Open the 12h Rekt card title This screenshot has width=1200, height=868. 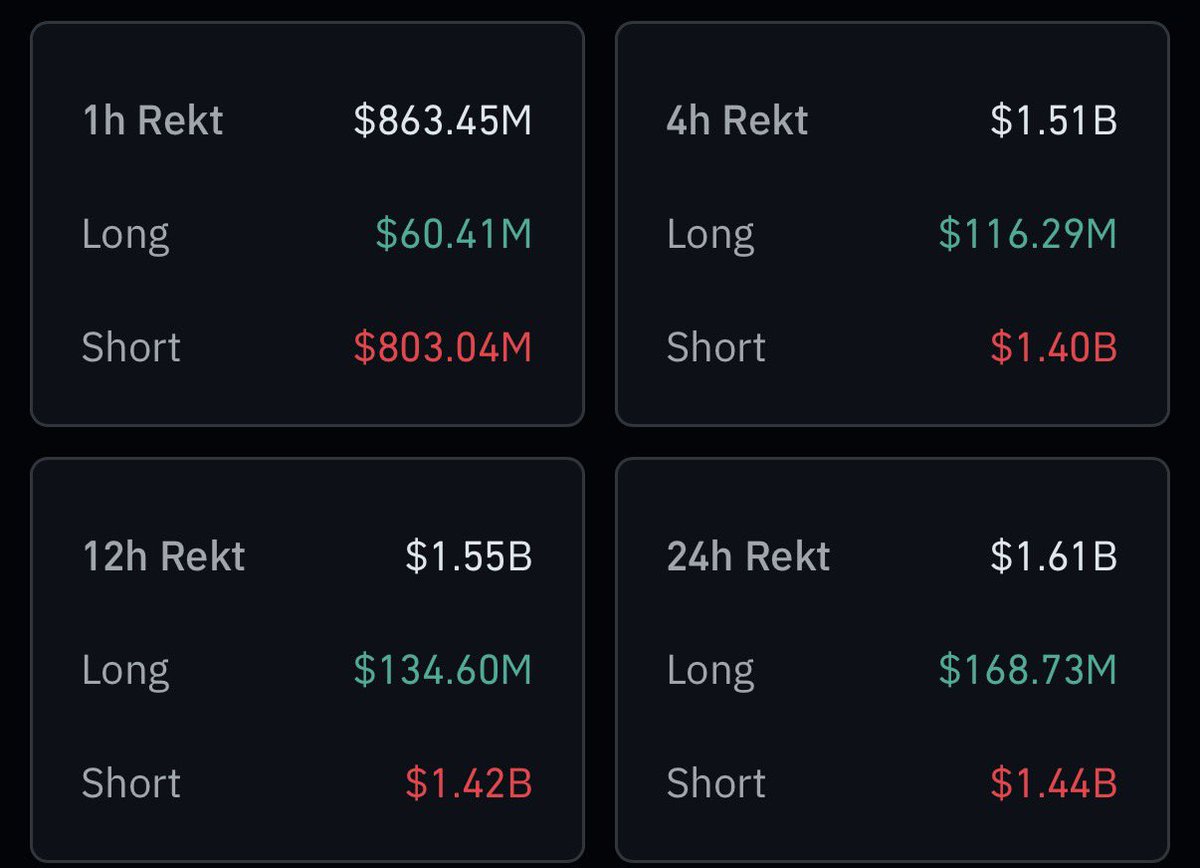click(163, 557)
